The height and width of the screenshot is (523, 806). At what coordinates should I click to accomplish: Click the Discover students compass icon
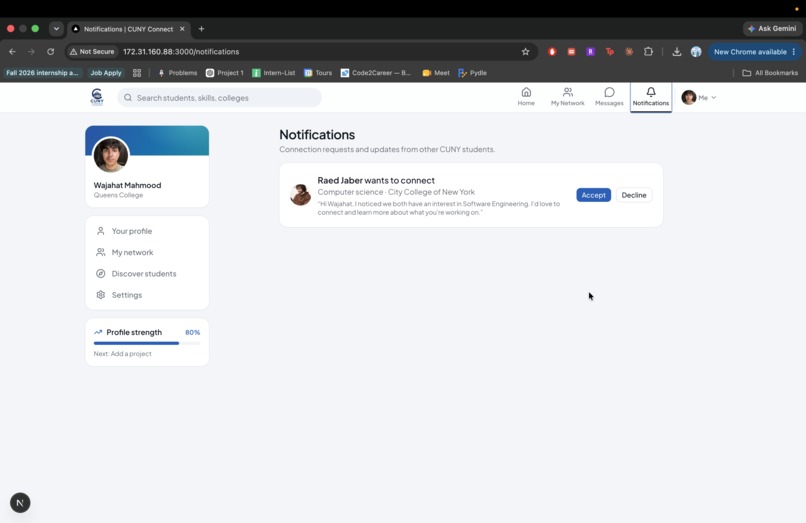pyautogui.click(x=101, y=274)
